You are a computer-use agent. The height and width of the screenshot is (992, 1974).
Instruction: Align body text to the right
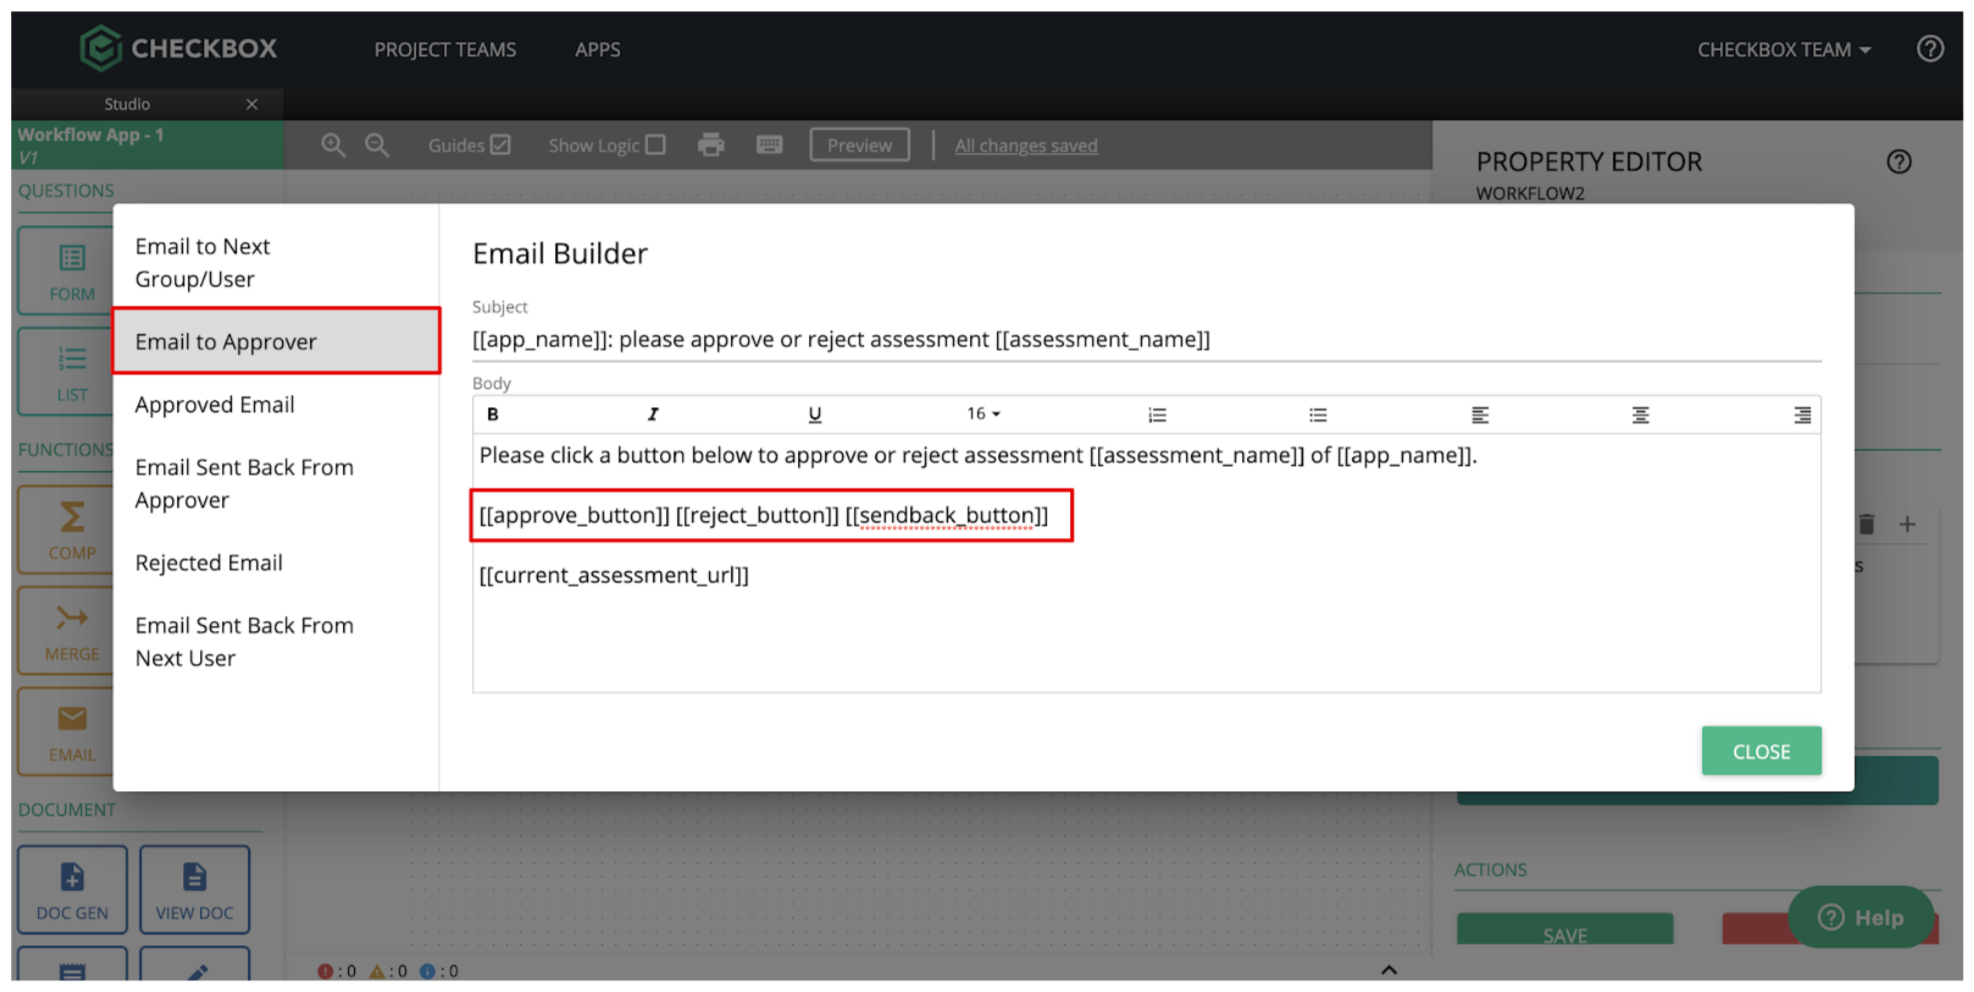(x=1802, y=414)
